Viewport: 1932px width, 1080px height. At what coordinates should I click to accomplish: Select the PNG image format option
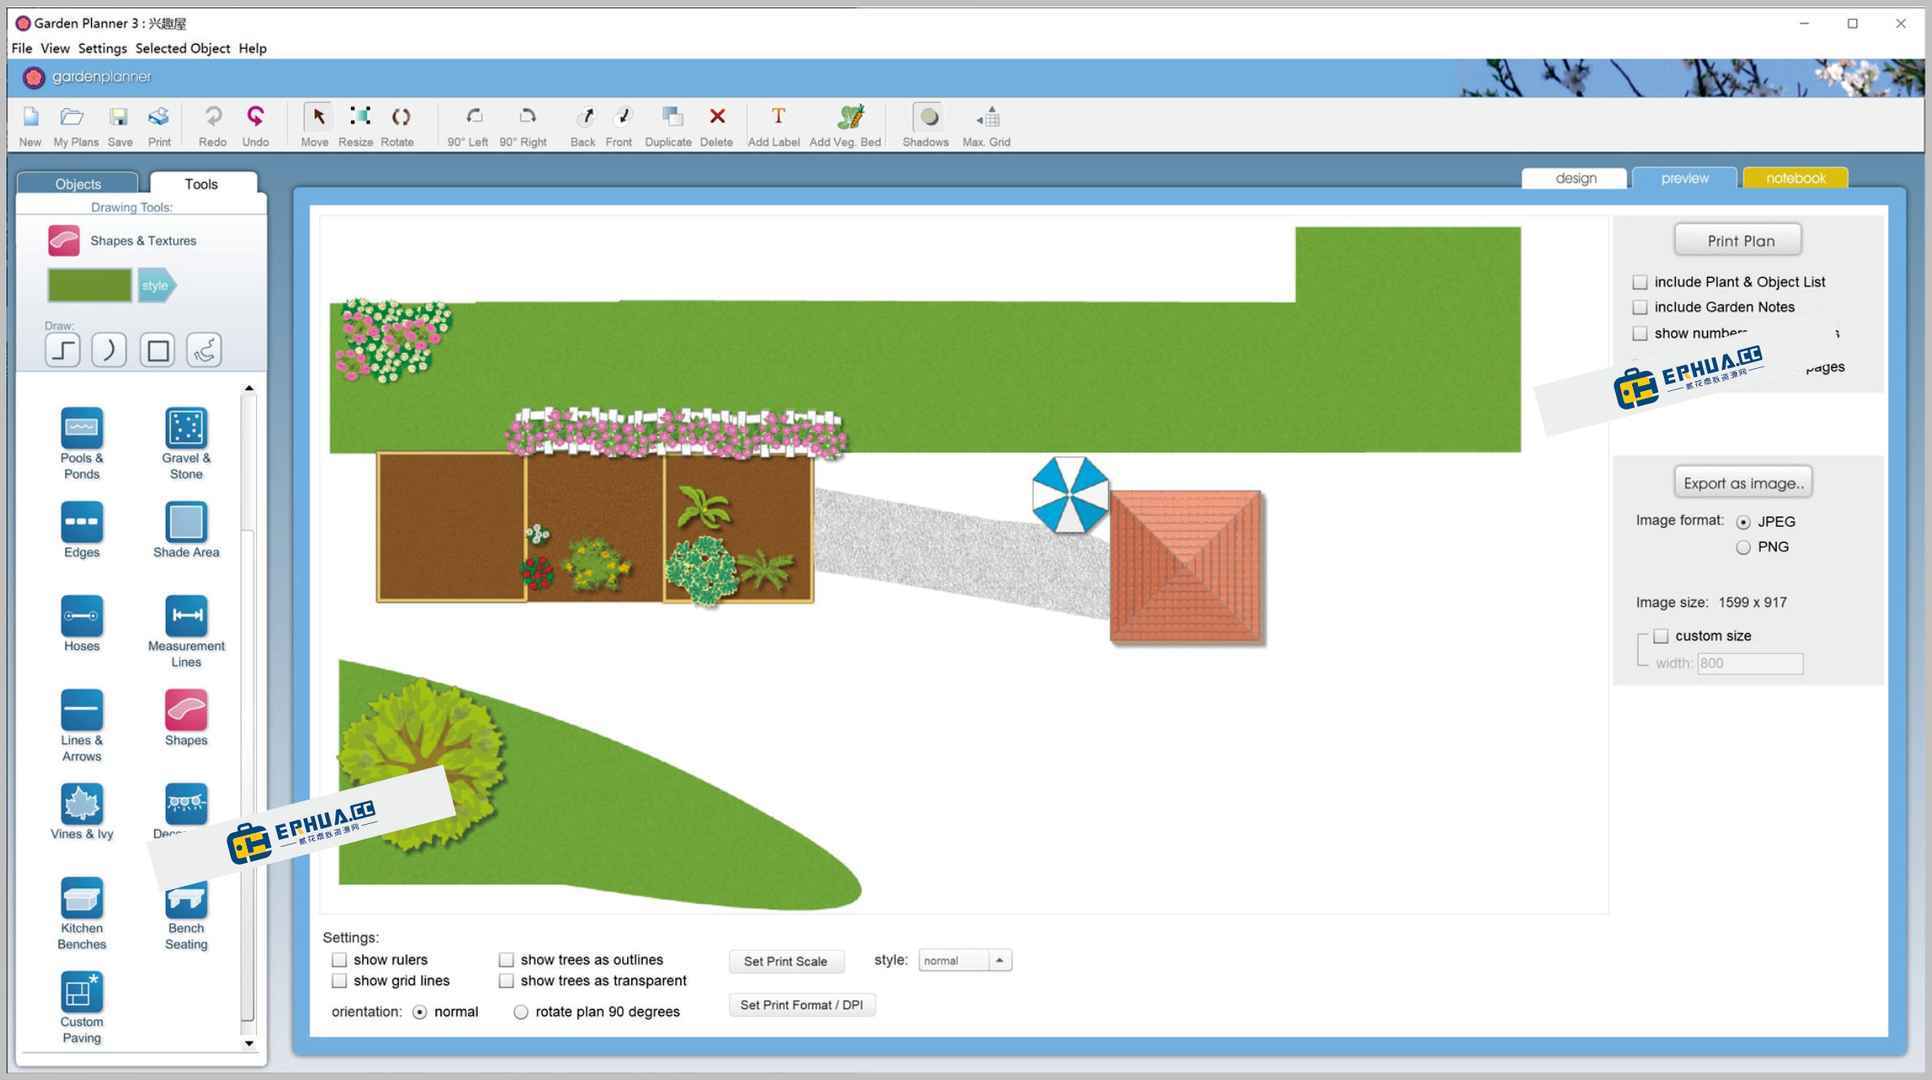[x=1743, y=548]
